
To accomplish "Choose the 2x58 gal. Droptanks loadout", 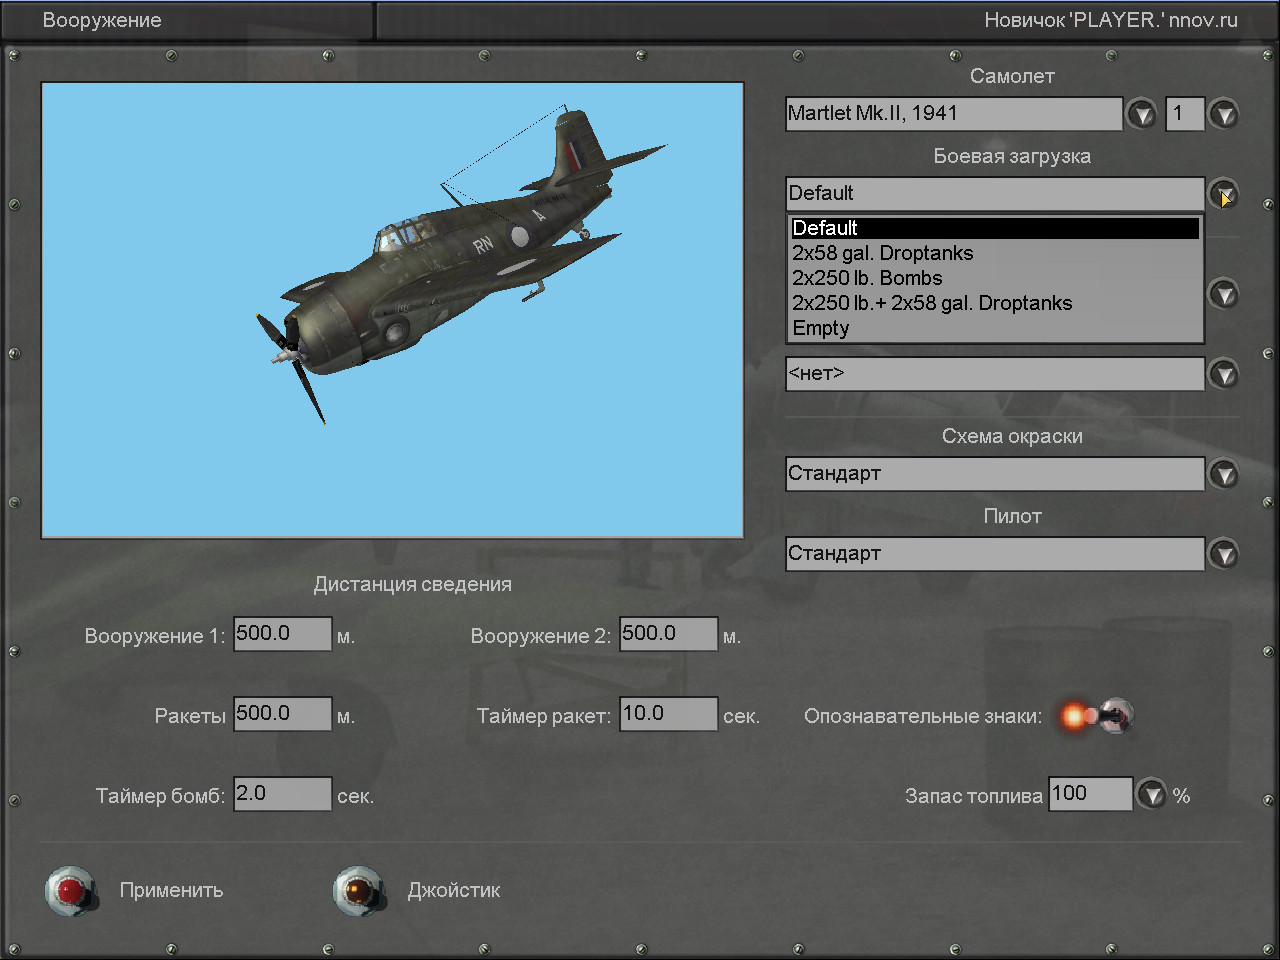I will [x=995, y=253].
